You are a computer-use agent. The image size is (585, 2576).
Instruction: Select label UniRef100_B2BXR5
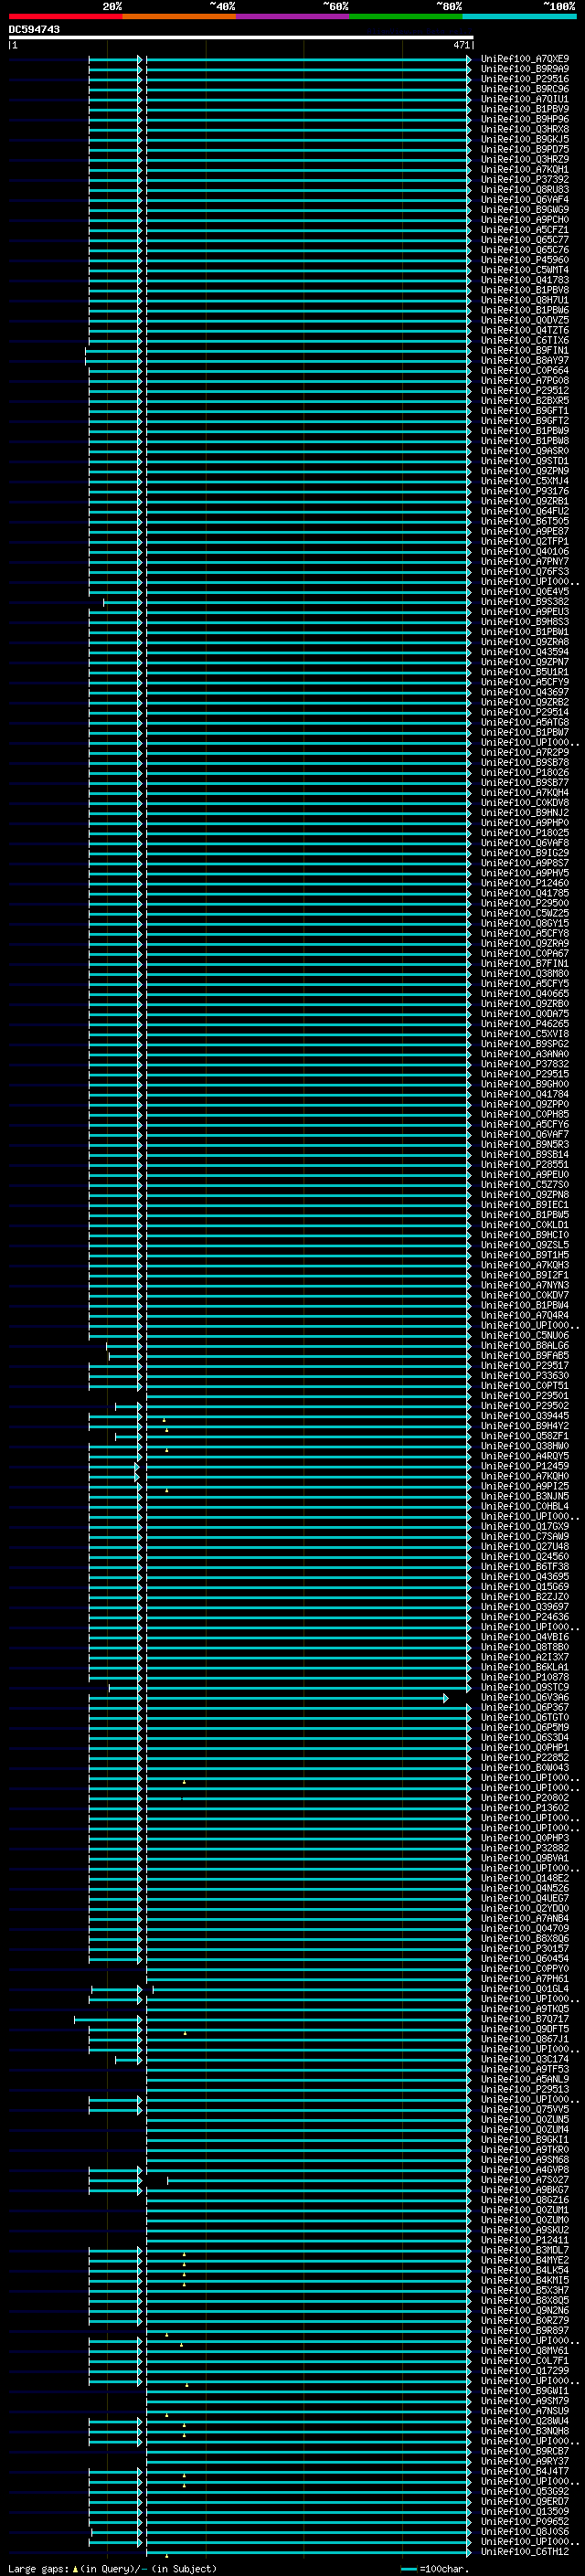point(525,401)
